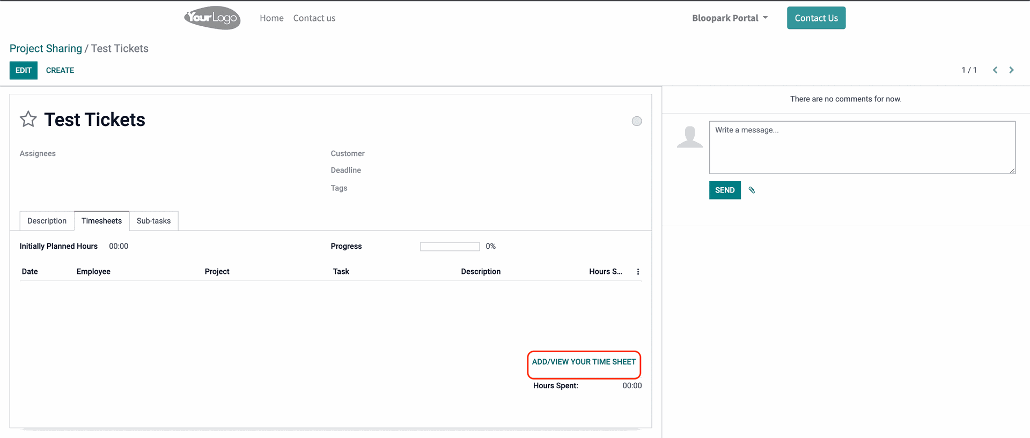Screen dimensions: 1030x438
Task: Click the Write a message text box
Action: 862,148
